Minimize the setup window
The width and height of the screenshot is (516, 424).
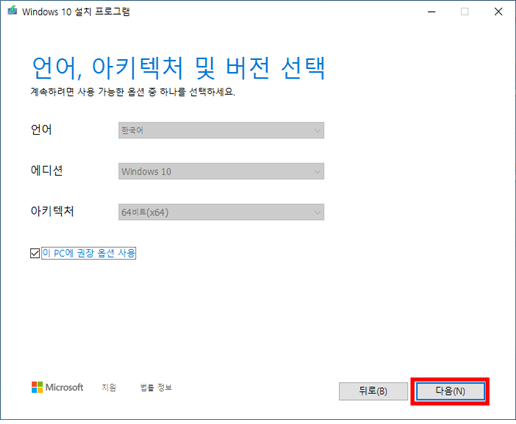432,12
